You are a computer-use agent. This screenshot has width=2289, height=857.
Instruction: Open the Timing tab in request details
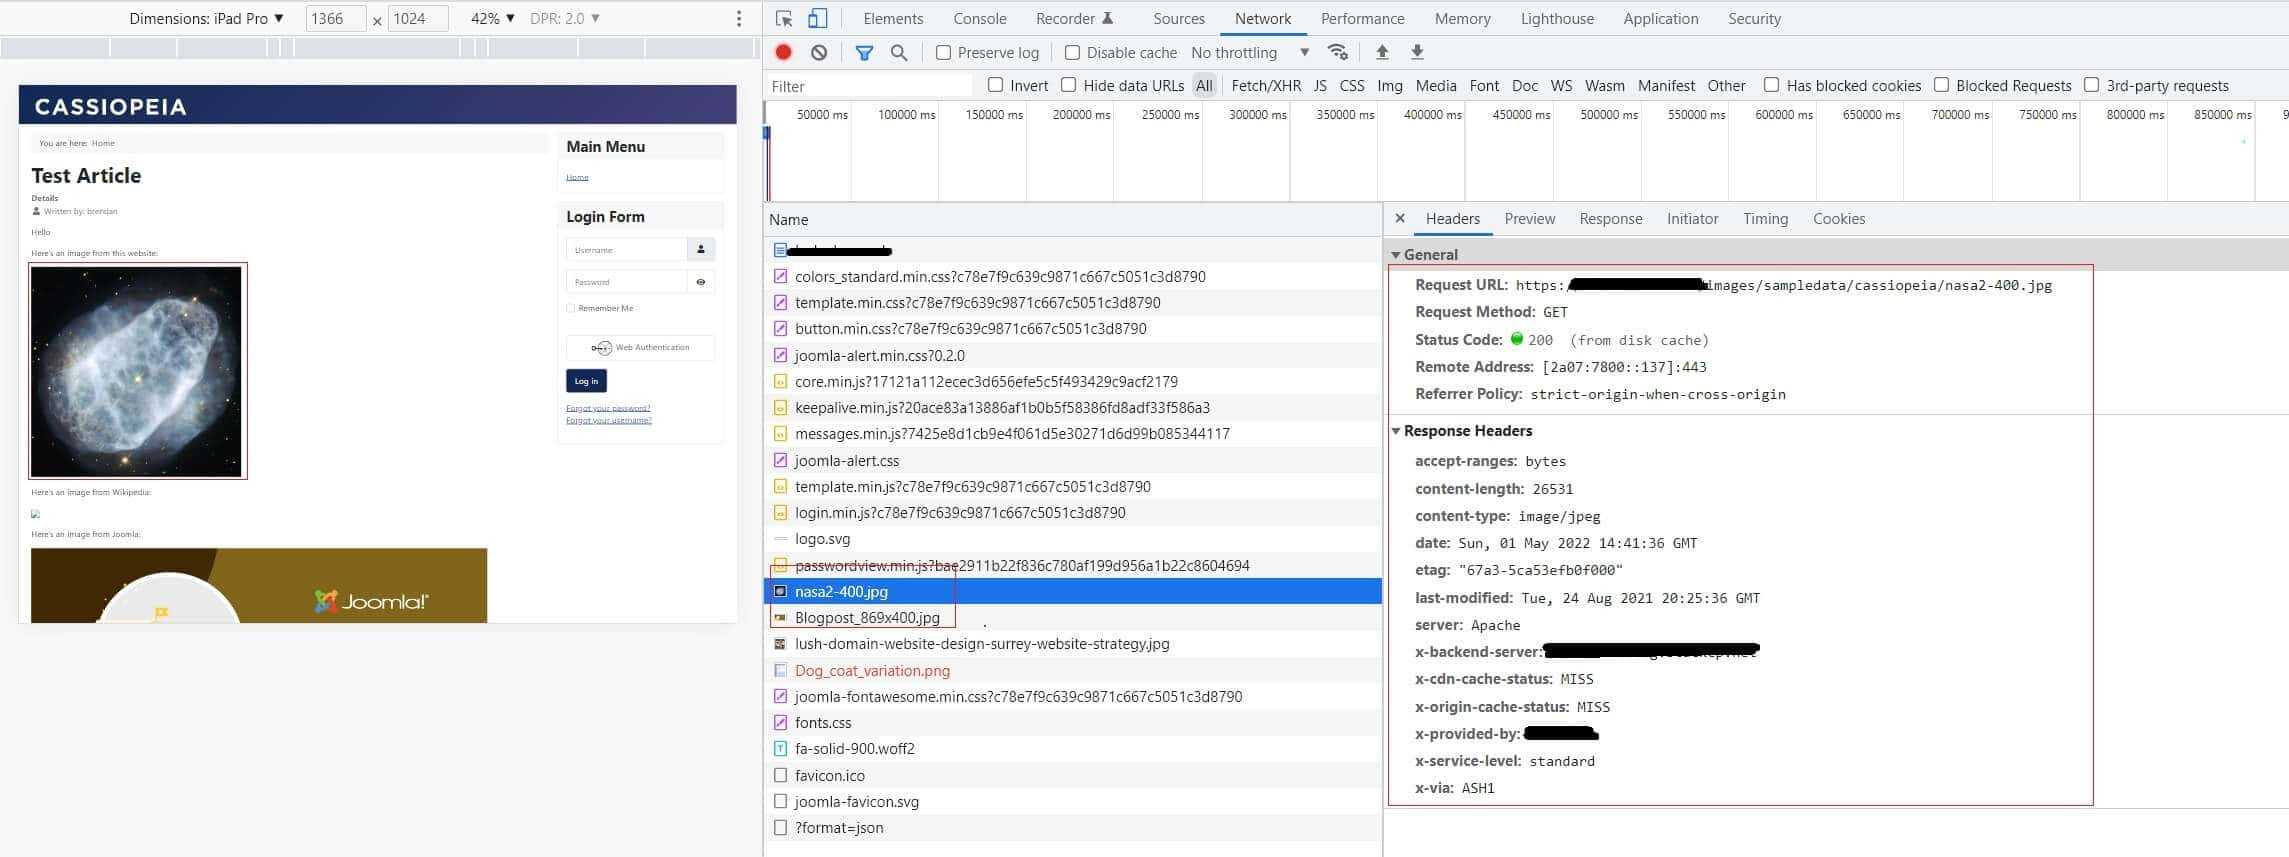pos(1765,219)
